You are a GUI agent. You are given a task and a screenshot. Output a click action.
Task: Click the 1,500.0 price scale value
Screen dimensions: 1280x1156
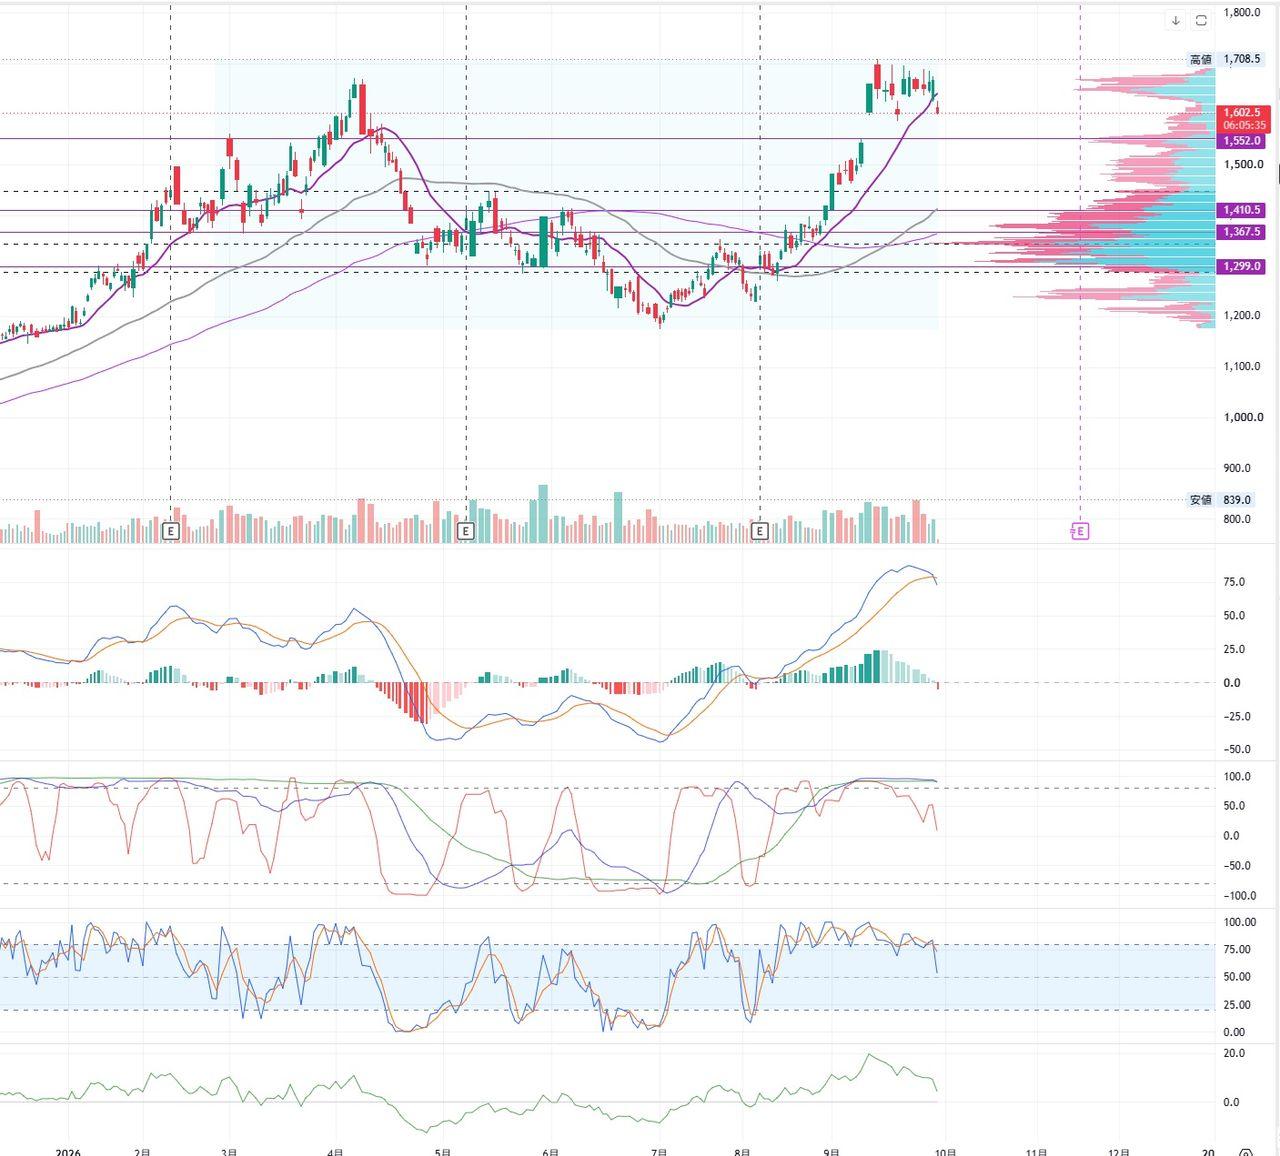tap(1242, 164)
